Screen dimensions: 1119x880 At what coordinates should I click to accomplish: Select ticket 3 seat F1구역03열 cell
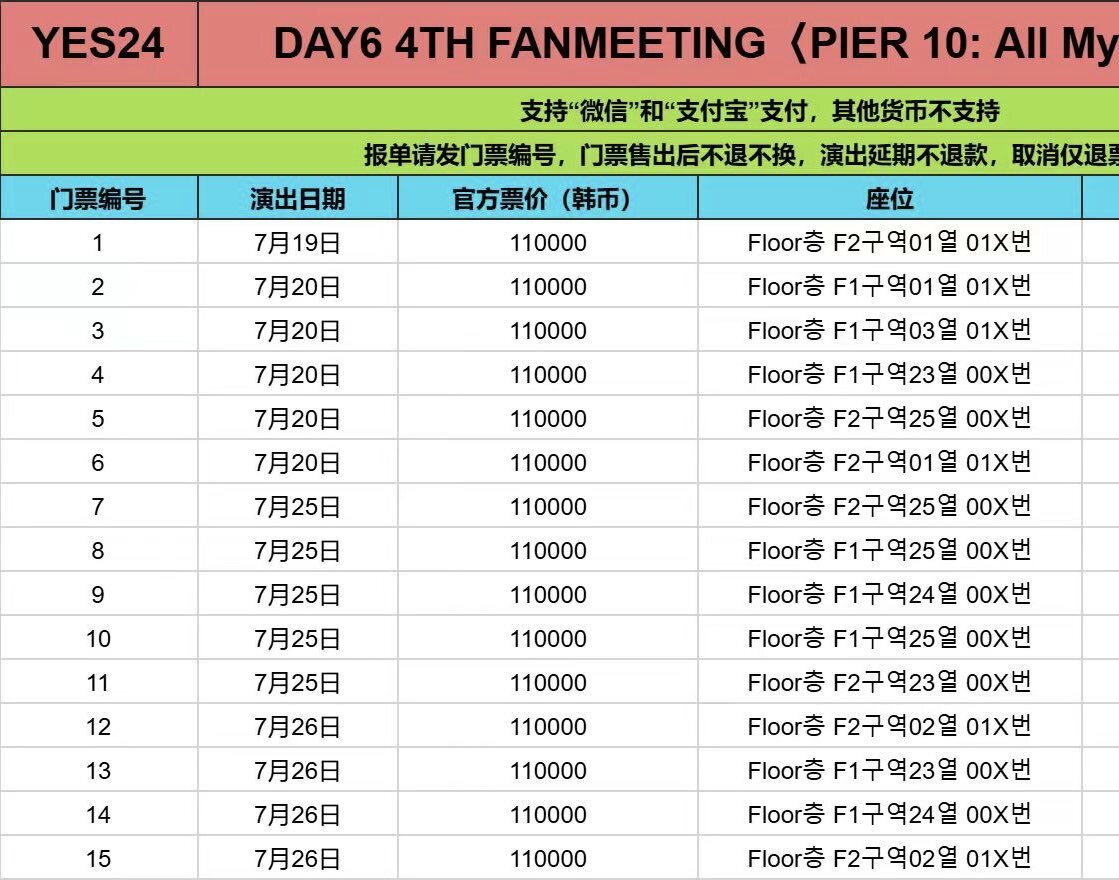[890, 330]
